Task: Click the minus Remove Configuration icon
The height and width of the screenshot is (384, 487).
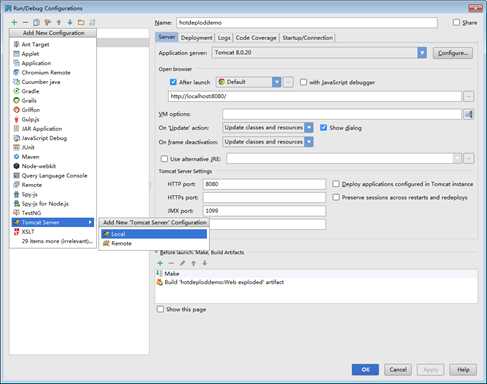Action: tap(25, 23)
